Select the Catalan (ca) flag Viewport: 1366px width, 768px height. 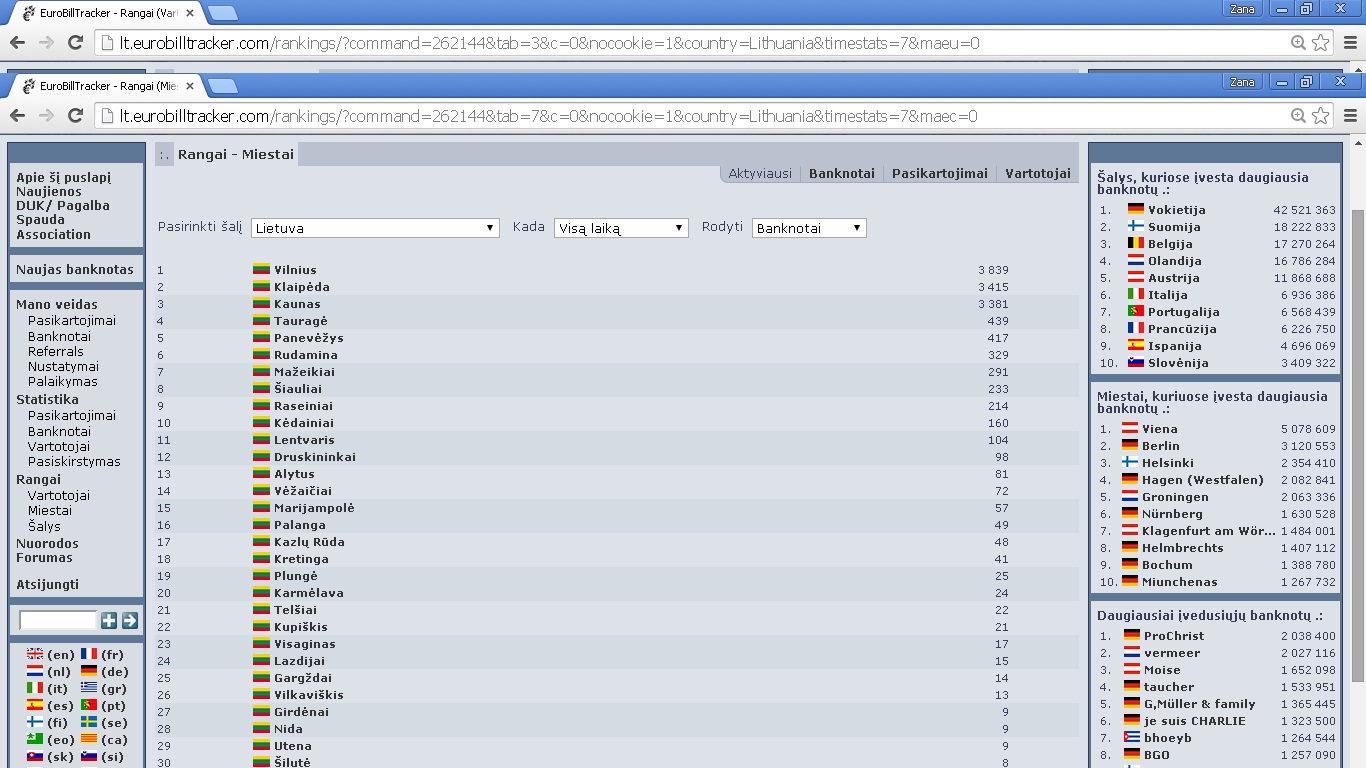[89, 740]
